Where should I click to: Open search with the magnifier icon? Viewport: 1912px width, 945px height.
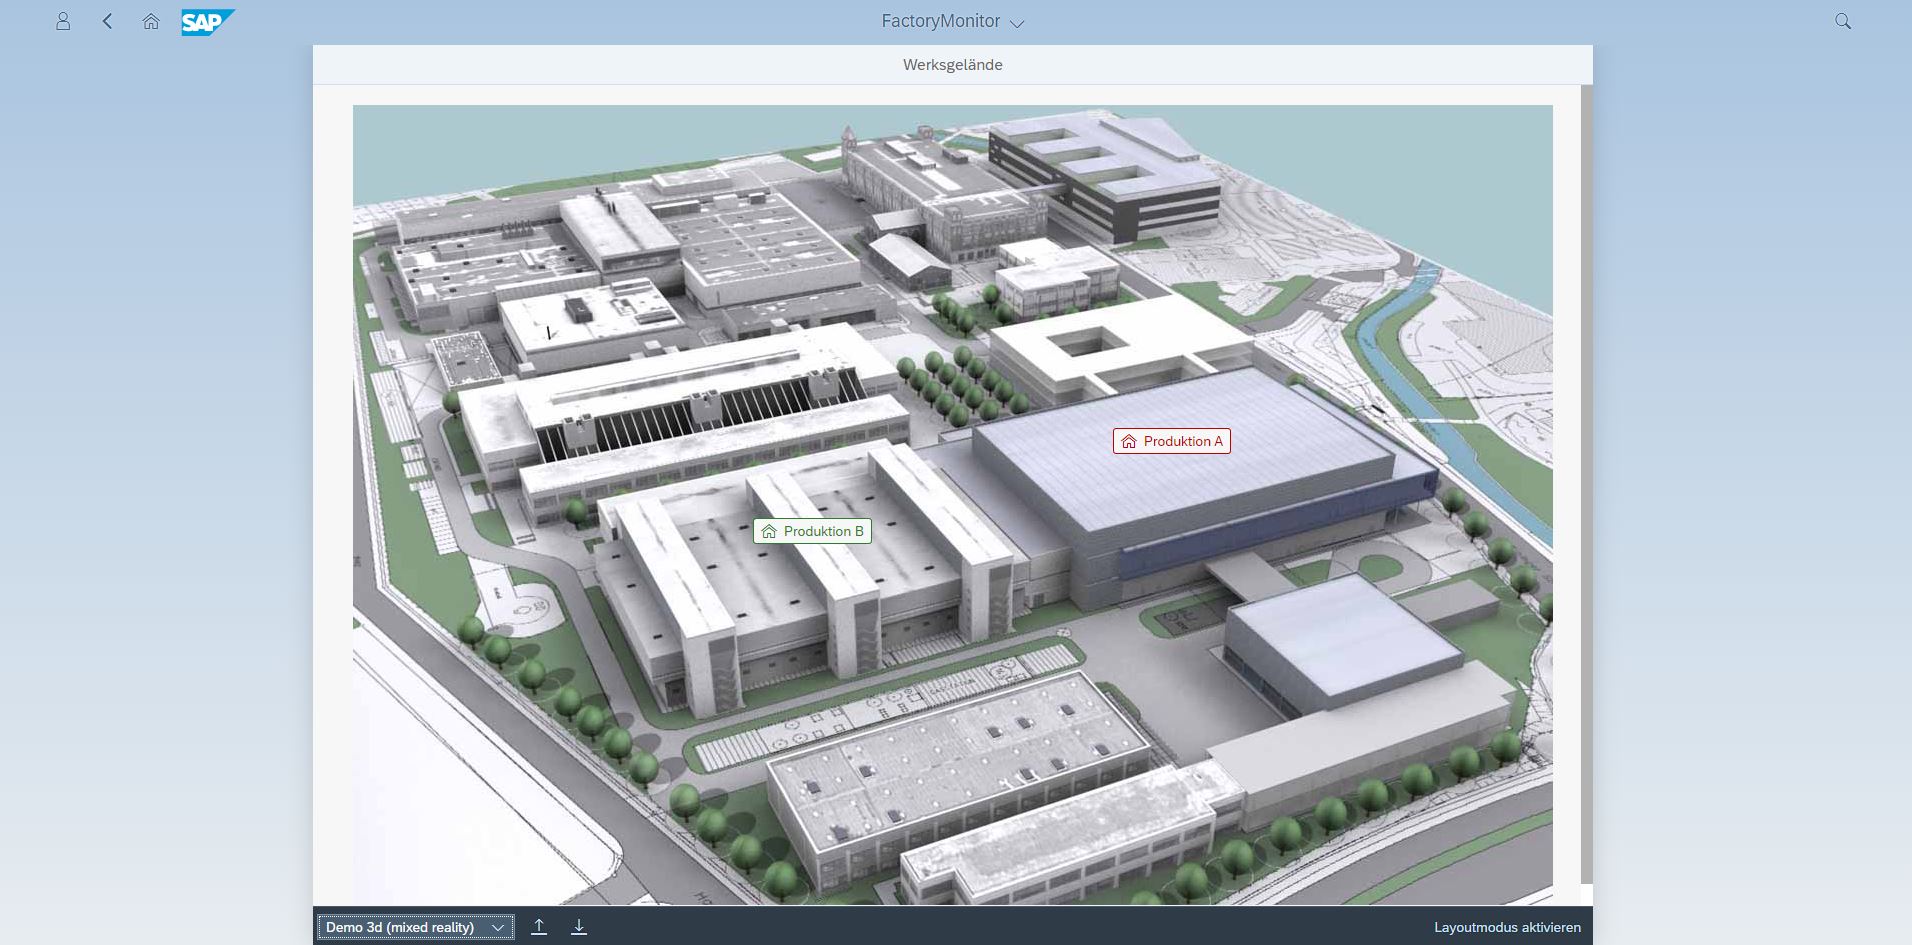1842,21
